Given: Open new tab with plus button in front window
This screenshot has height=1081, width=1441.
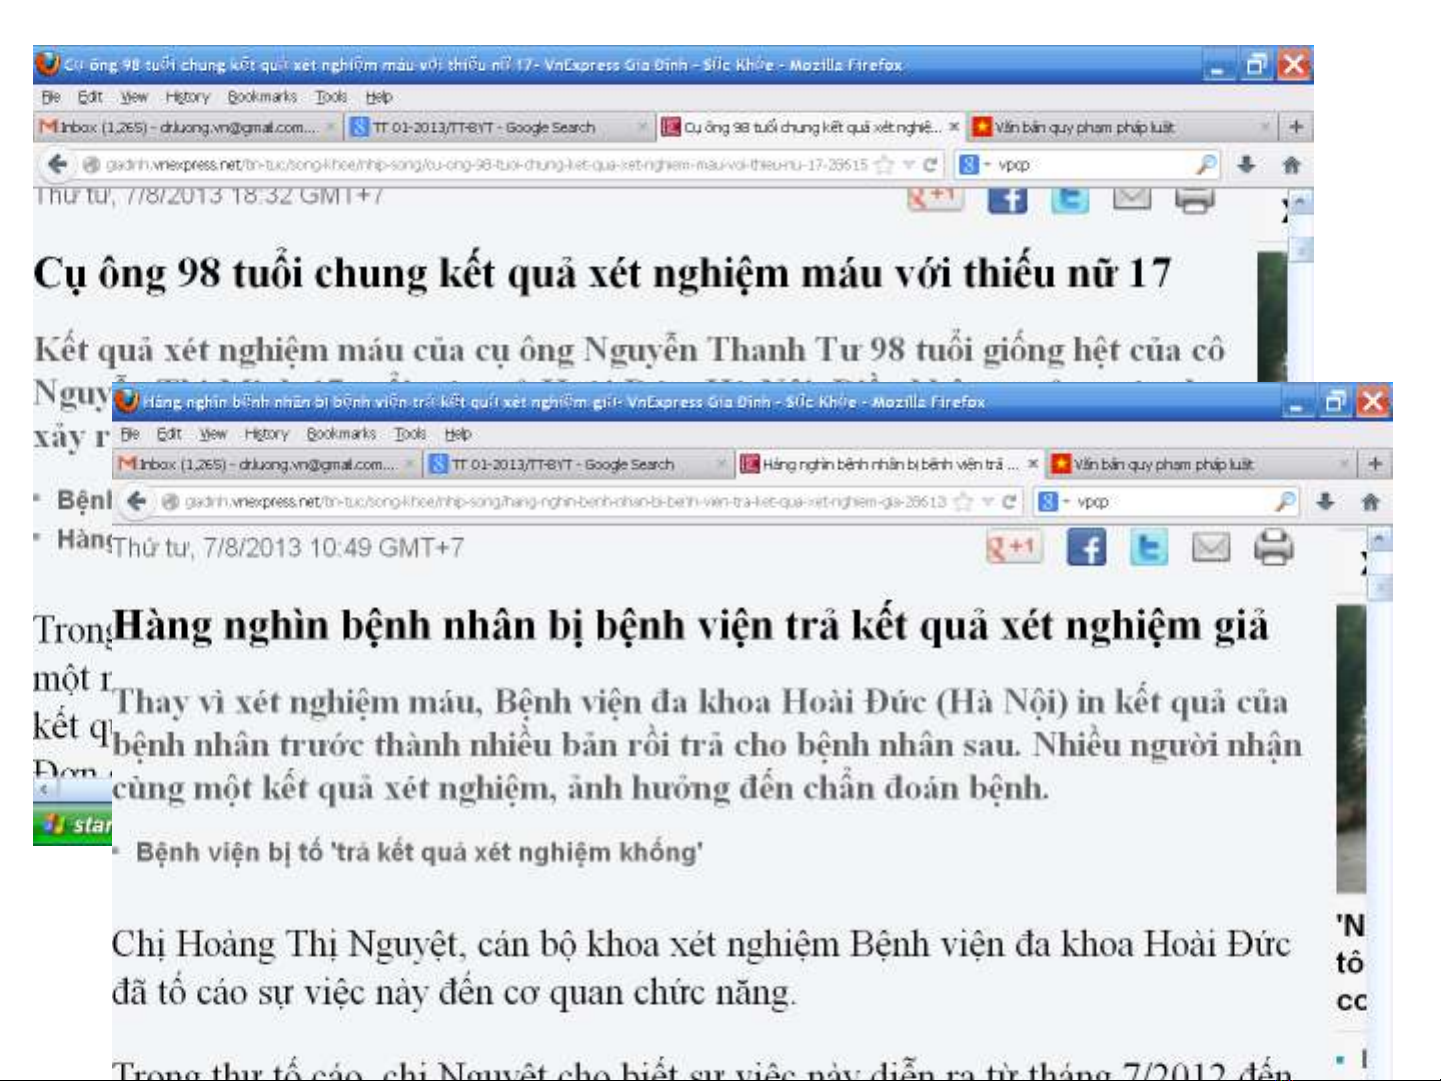Looking at the screenshot, I should click(1375, 463).
